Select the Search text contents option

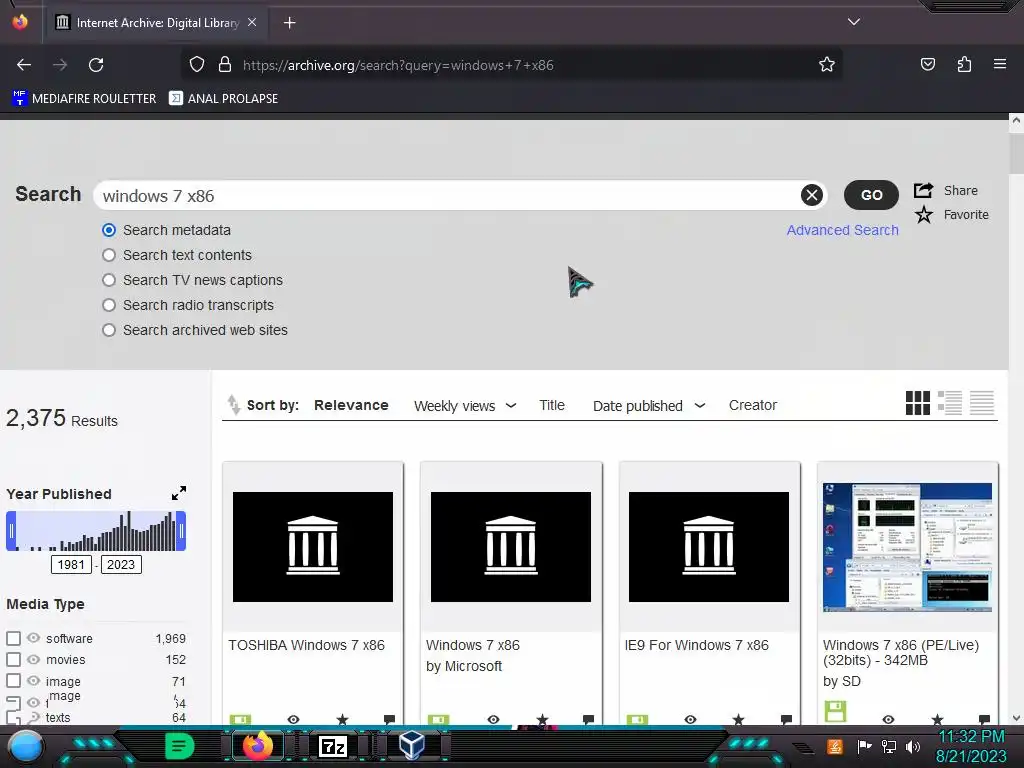pos(109,255)
